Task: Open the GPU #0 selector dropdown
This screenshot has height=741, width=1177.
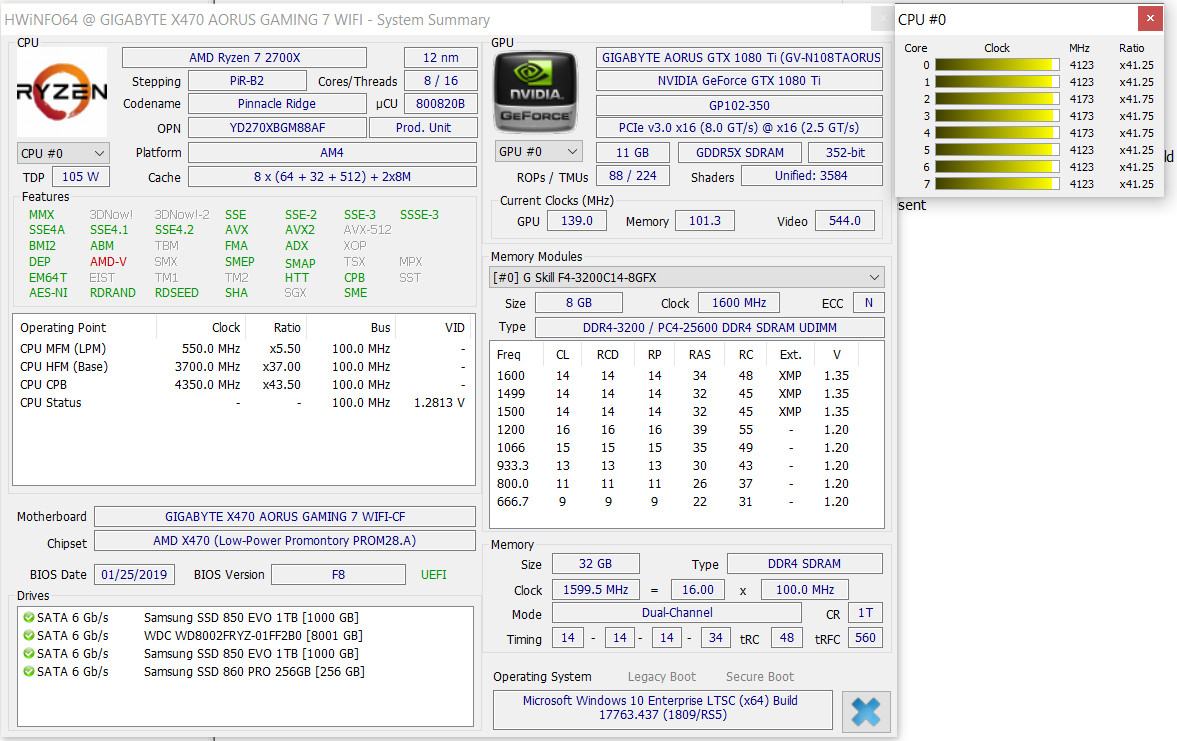Action: click(x=537, y=152)
